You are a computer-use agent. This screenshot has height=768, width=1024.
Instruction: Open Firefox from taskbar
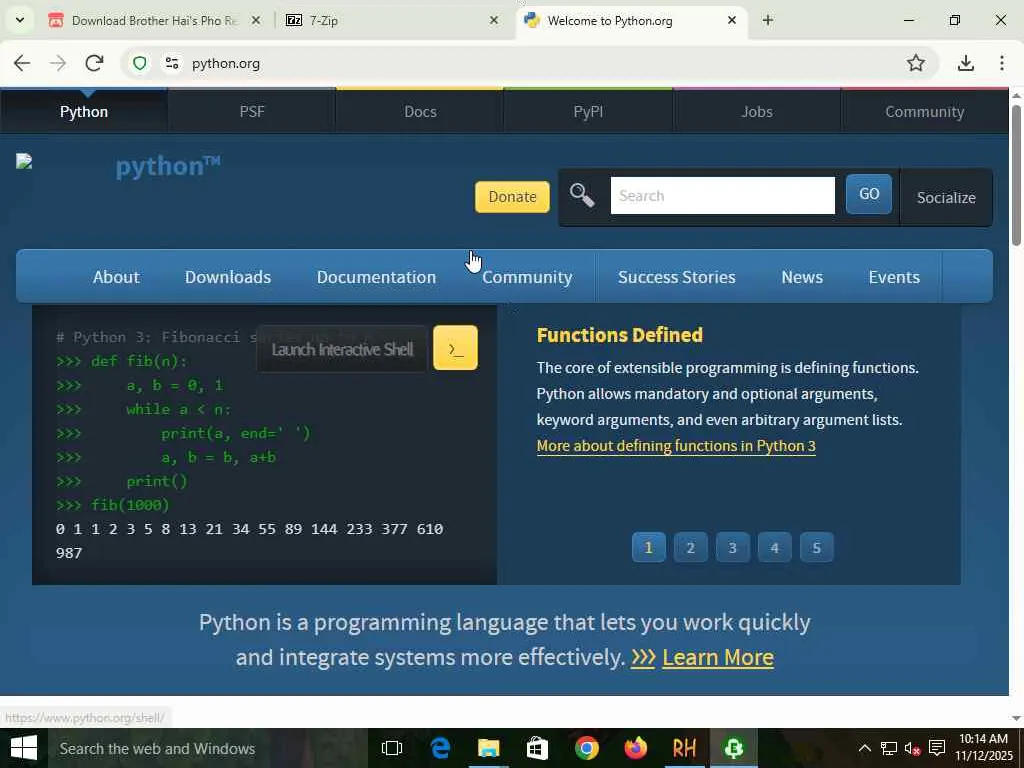pyautogui.click(x=635, y=748)
